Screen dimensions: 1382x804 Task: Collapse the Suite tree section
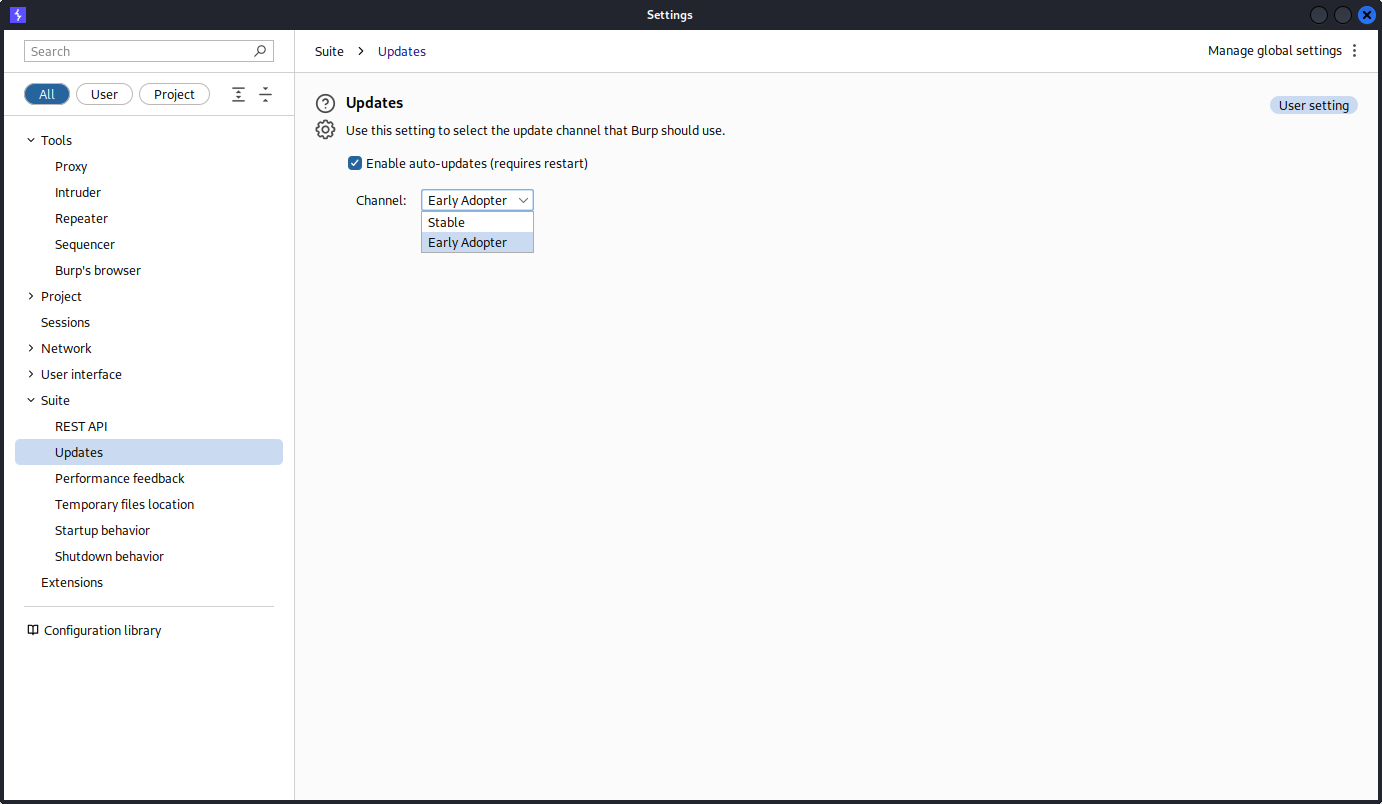click(31, 400)
